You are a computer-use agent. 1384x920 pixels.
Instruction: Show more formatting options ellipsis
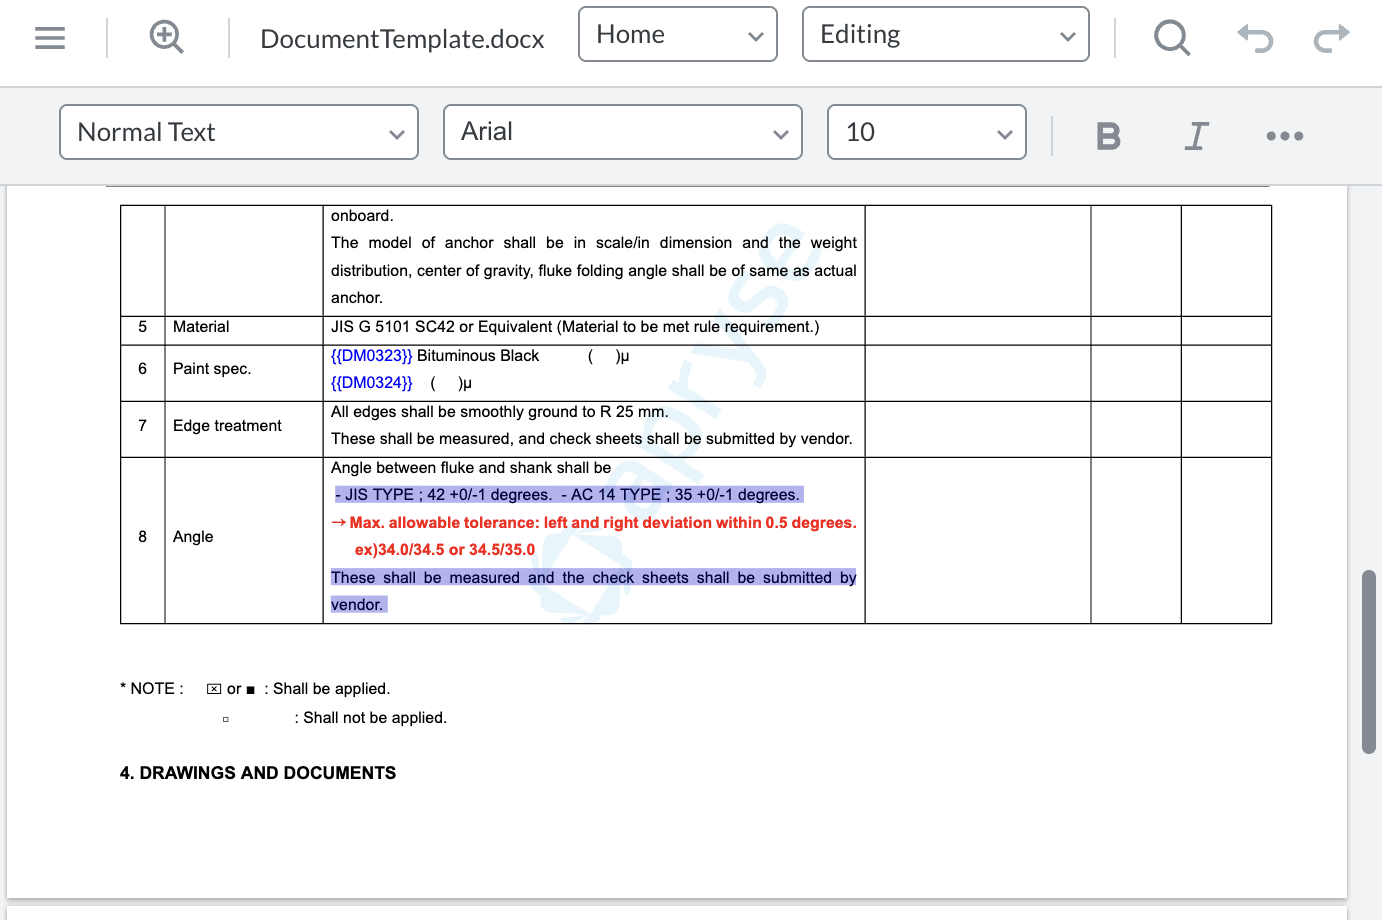coord(1284,135)
